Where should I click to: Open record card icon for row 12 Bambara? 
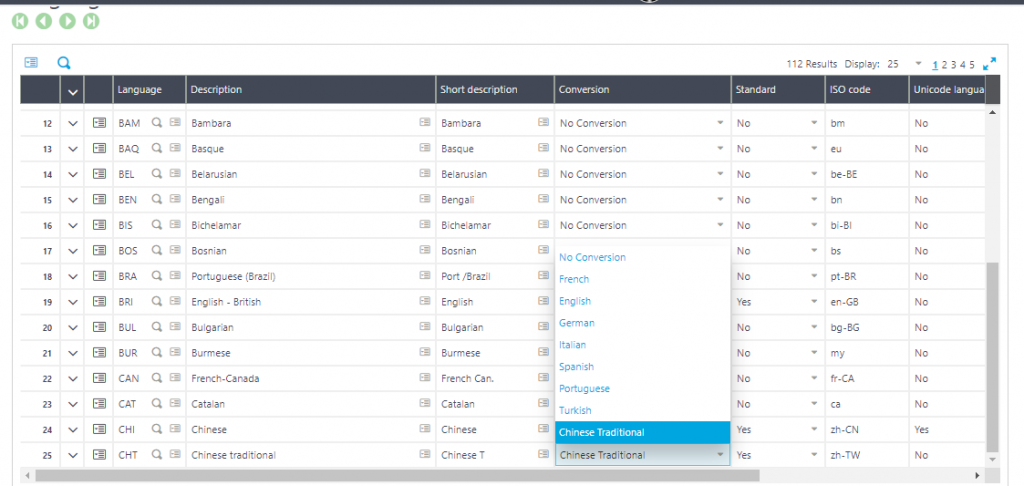pyautogui.click(x=99, y=123)
